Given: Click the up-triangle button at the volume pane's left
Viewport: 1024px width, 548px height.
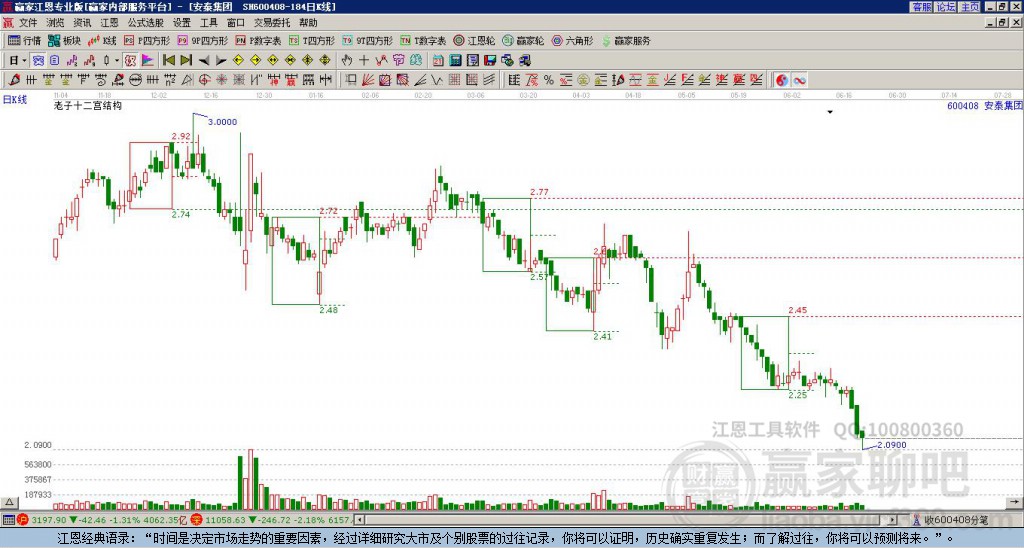Looking at the screenshot, I should (x=9, y=502).
